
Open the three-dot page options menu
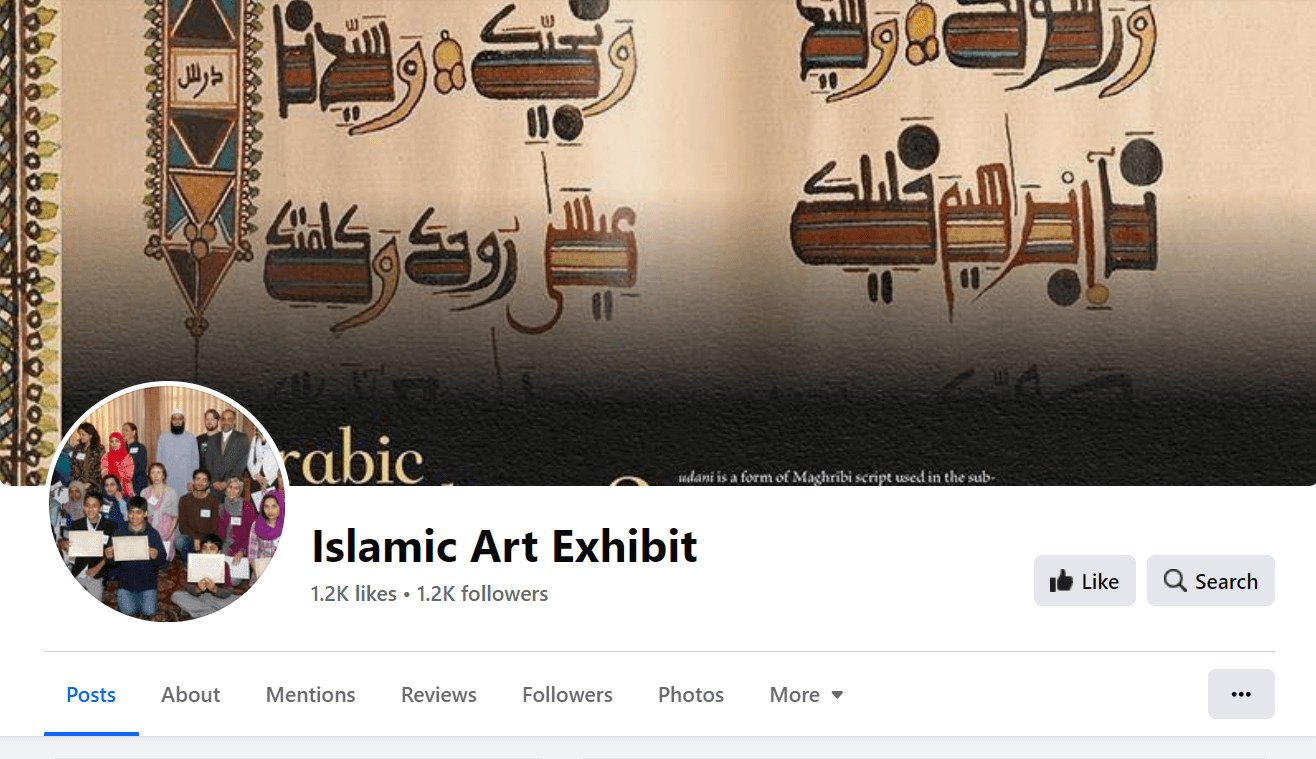[1241, 694]
